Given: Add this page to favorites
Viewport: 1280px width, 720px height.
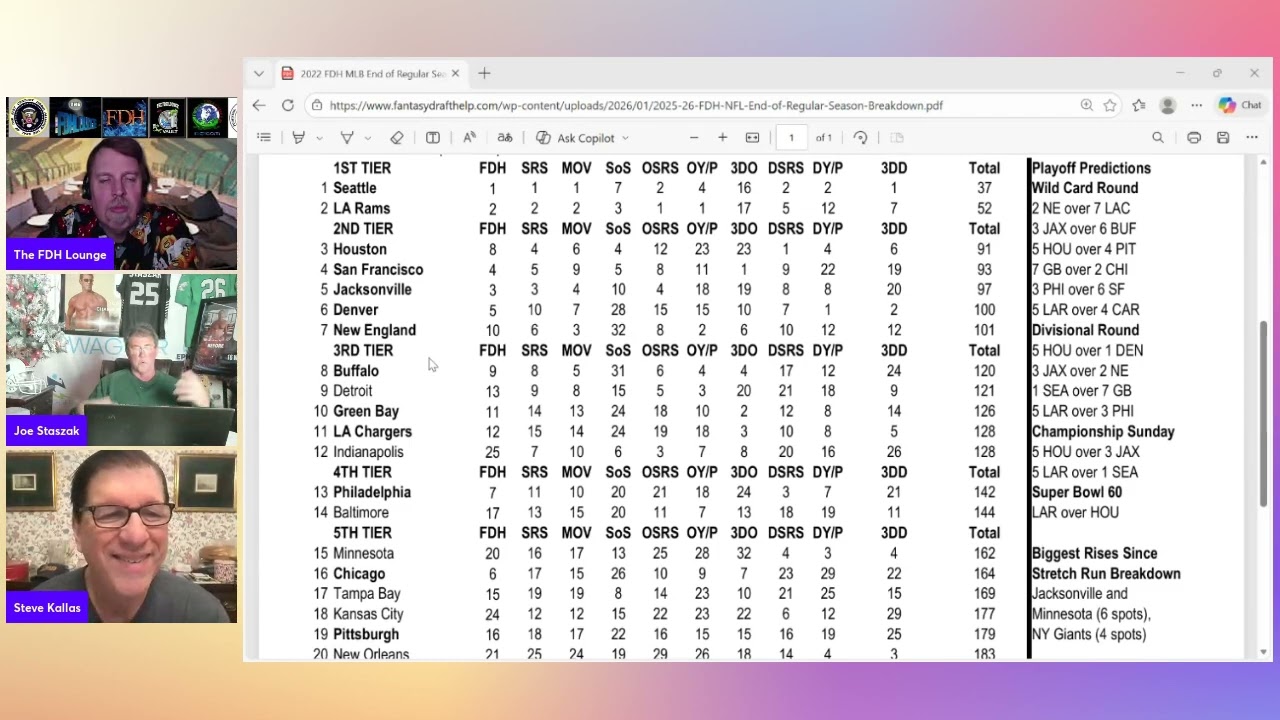Looking at the screenshot, I should click(x=1110, y=105).
